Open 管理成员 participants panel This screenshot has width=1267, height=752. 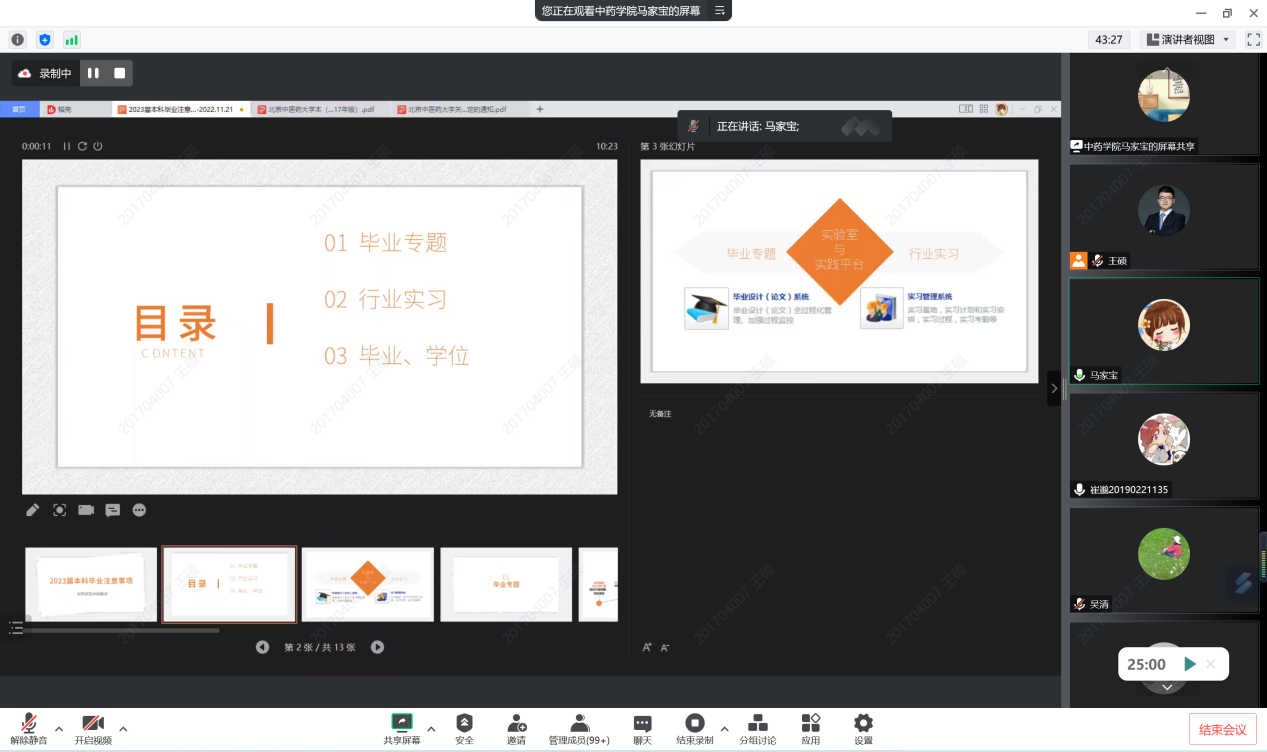click(x=579, y=723)
